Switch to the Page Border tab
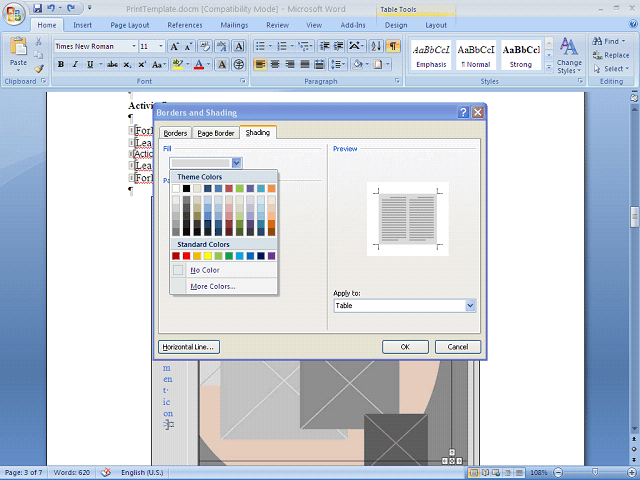640x480 pixels. [215, 133]
